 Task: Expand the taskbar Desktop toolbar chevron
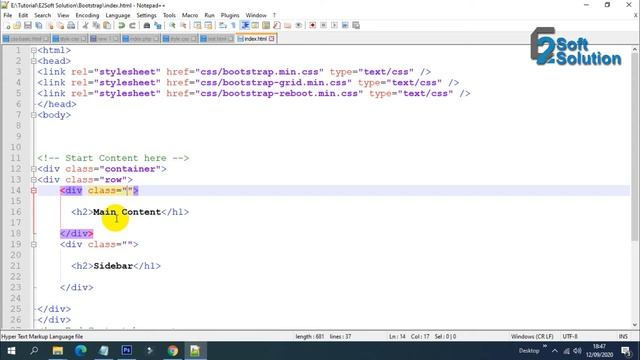tap(545, 347)
